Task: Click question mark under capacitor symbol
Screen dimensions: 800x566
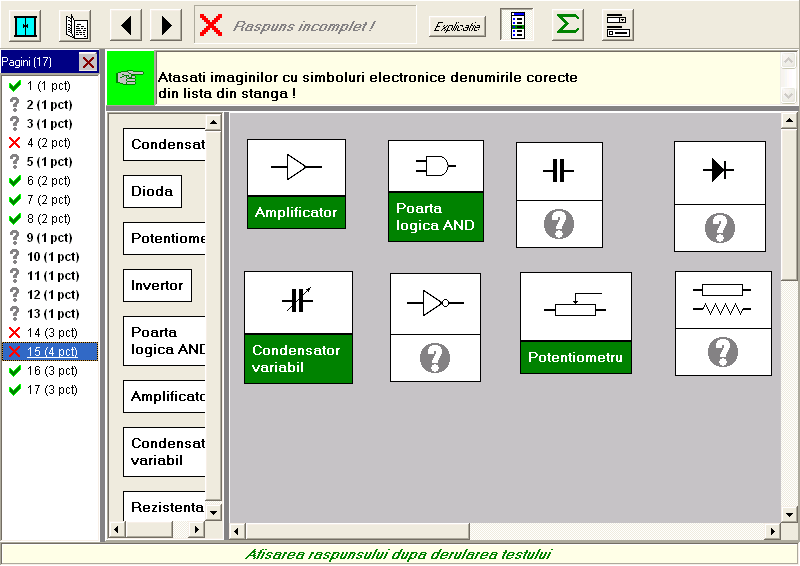Action: click(559, 224)
